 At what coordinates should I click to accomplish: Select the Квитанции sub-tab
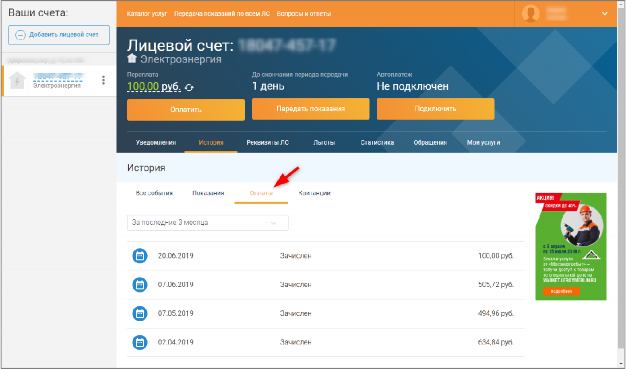[x=315, y=193]
